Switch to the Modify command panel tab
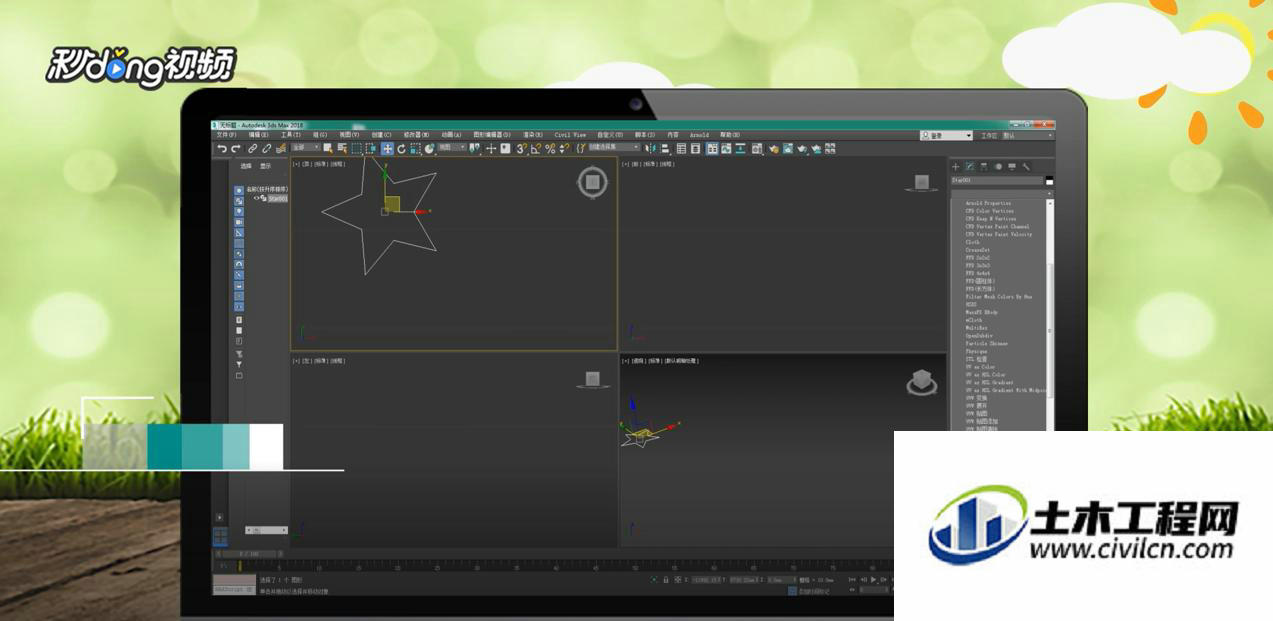 tap(970, 167)
